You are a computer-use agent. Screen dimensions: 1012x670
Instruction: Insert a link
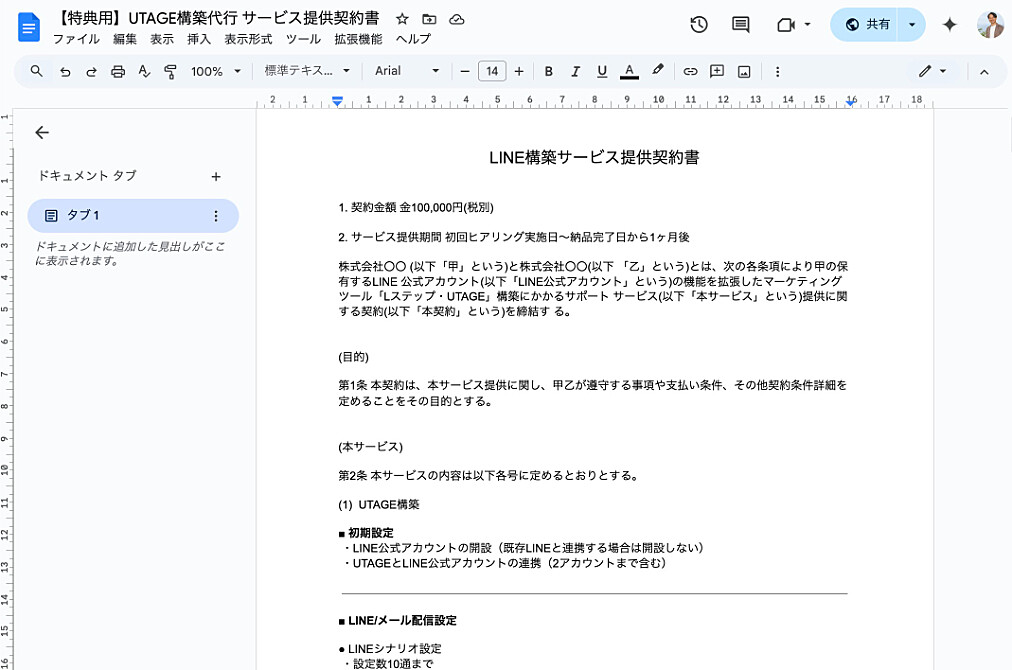(x=690, y=72)
